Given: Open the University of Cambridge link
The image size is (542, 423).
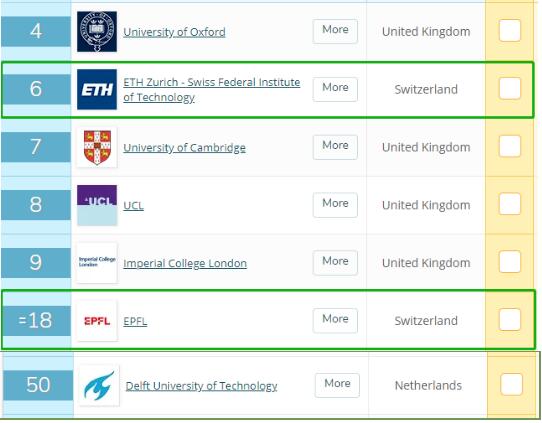Looking at the screenshot, I should (x=185, y=148).
